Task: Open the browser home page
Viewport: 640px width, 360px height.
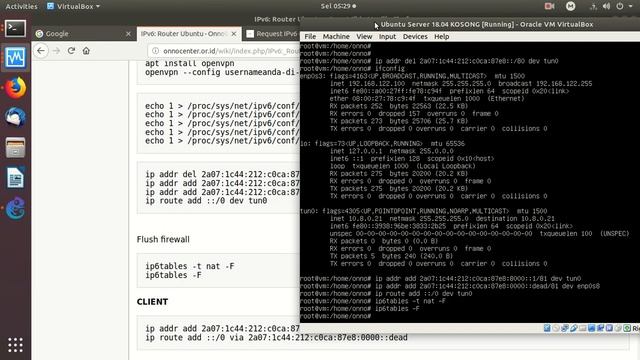Action: pyautogui.click(x=86, y=51)
